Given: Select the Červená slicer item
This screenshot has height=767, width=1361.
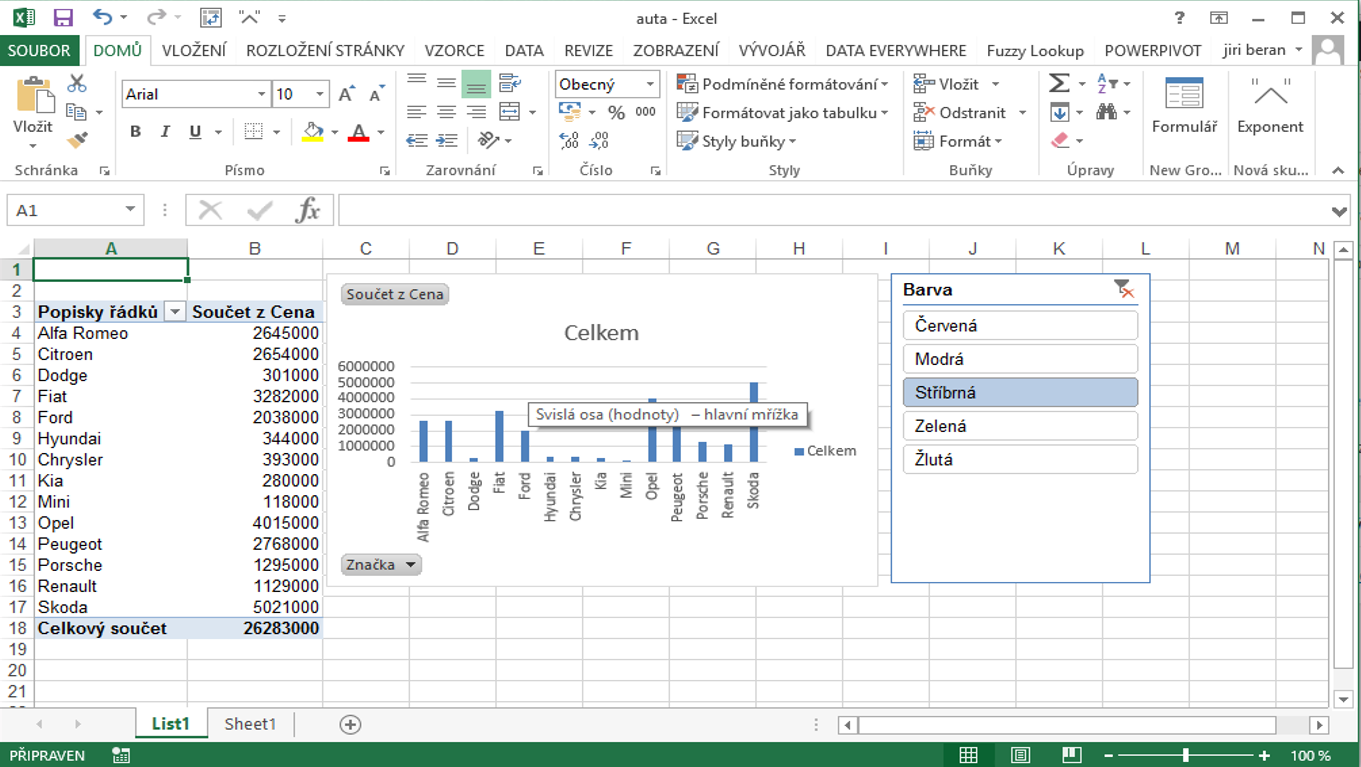Looking at the screenshot, I should point(1020,325).
